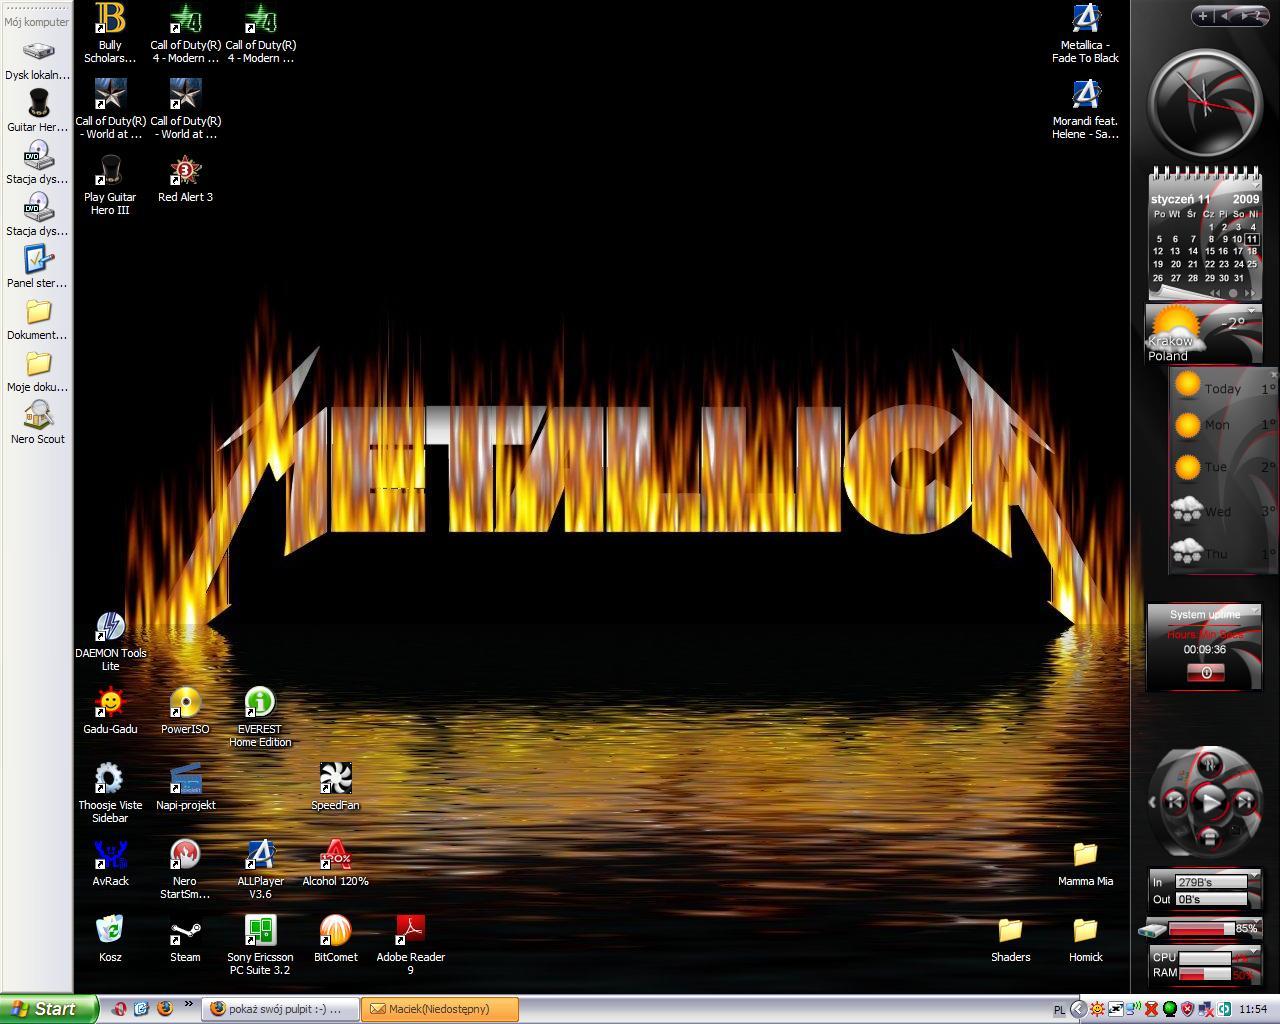Screen dimensions: 1280x1024
Task: Launch SpeedFan desktop icon
Action: (x=335, y=787)
